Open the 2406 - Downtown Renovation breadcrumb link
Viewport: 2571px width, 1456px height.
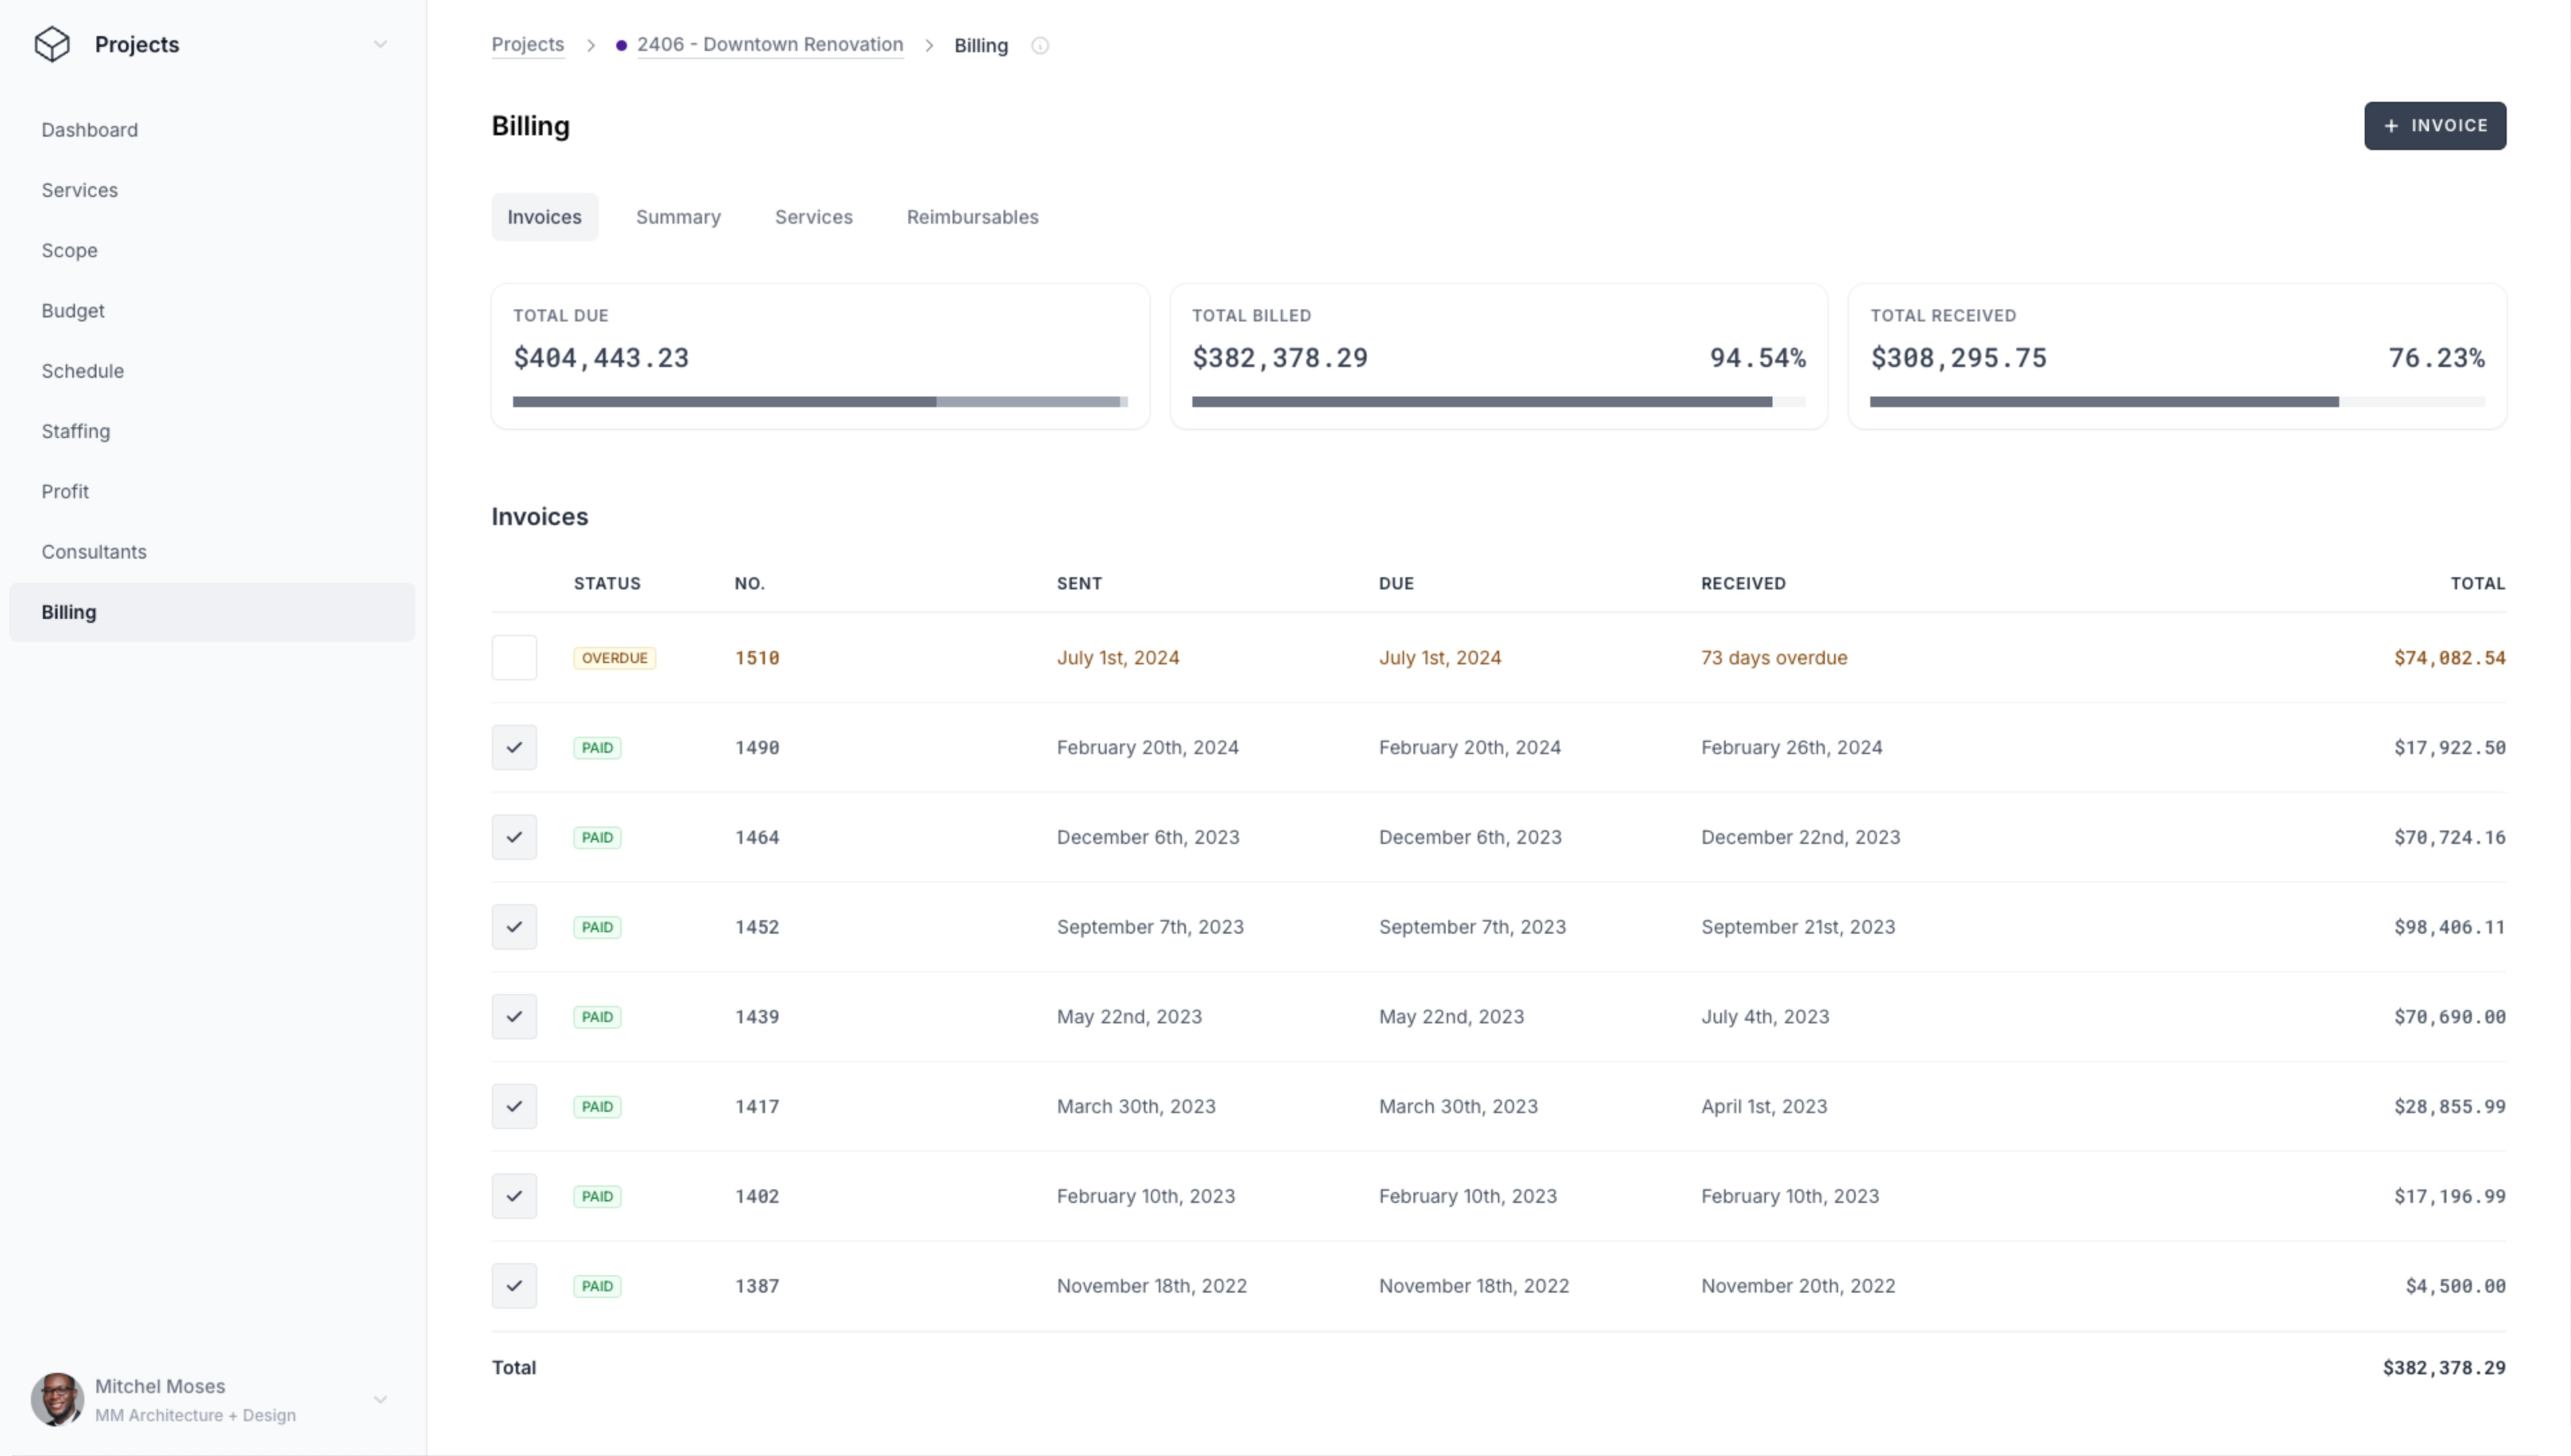770,45
